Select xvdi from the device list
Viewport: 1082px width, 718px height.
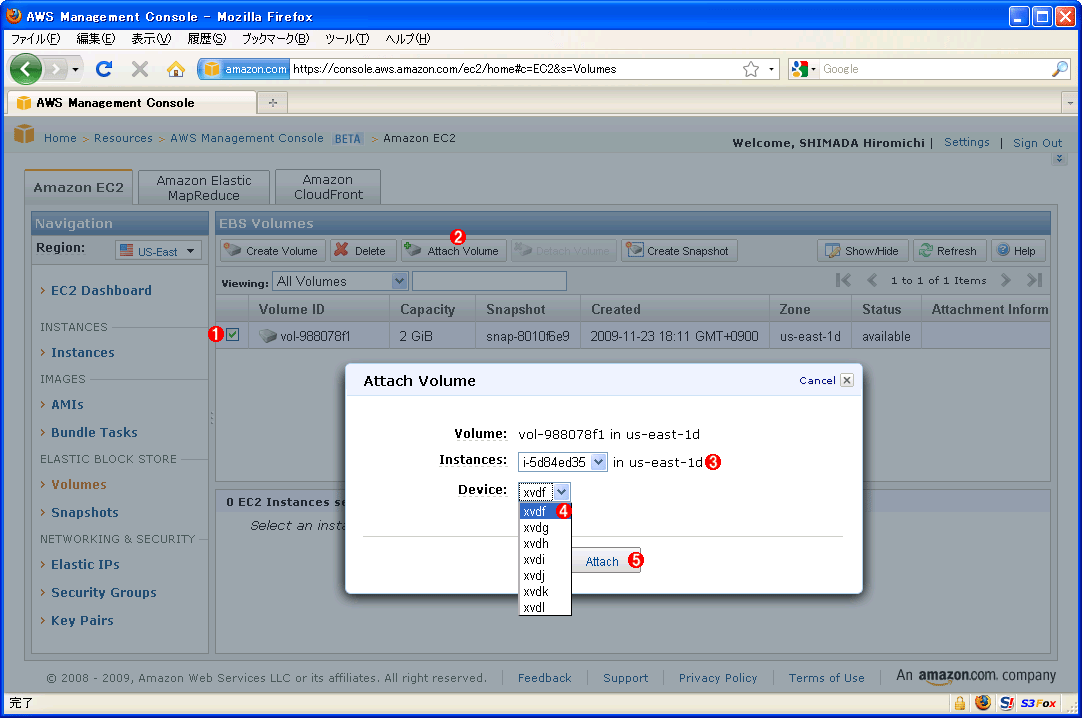[544, 559]
